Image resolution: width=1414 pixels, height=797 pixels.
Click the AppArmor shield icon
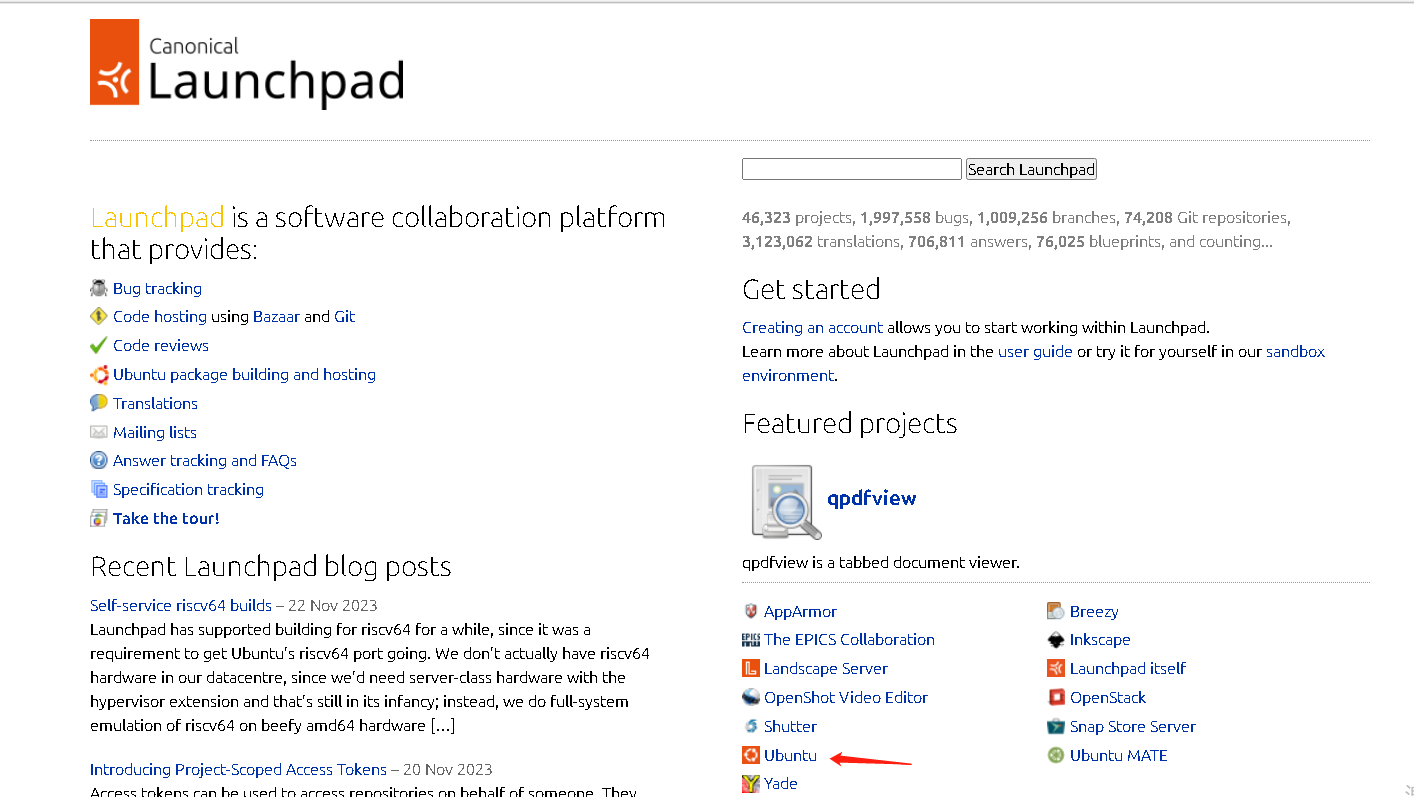pyautogui.click(x=751, y=611)
